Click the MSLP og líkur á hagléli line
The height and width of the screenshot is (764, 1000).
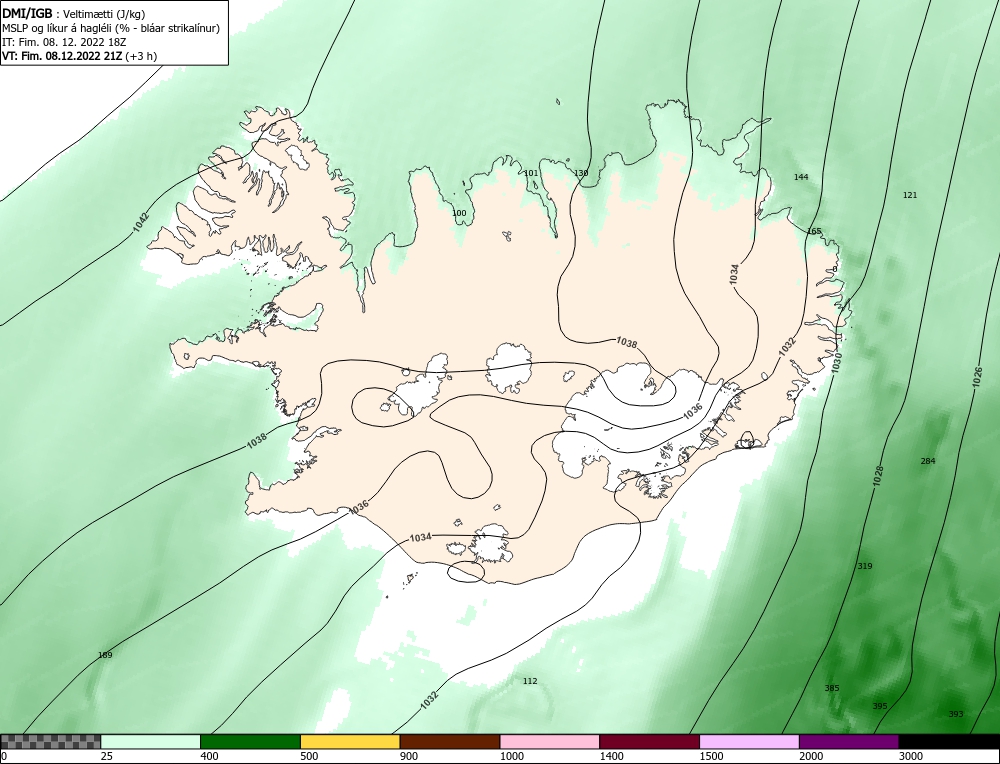click(111, 28)
